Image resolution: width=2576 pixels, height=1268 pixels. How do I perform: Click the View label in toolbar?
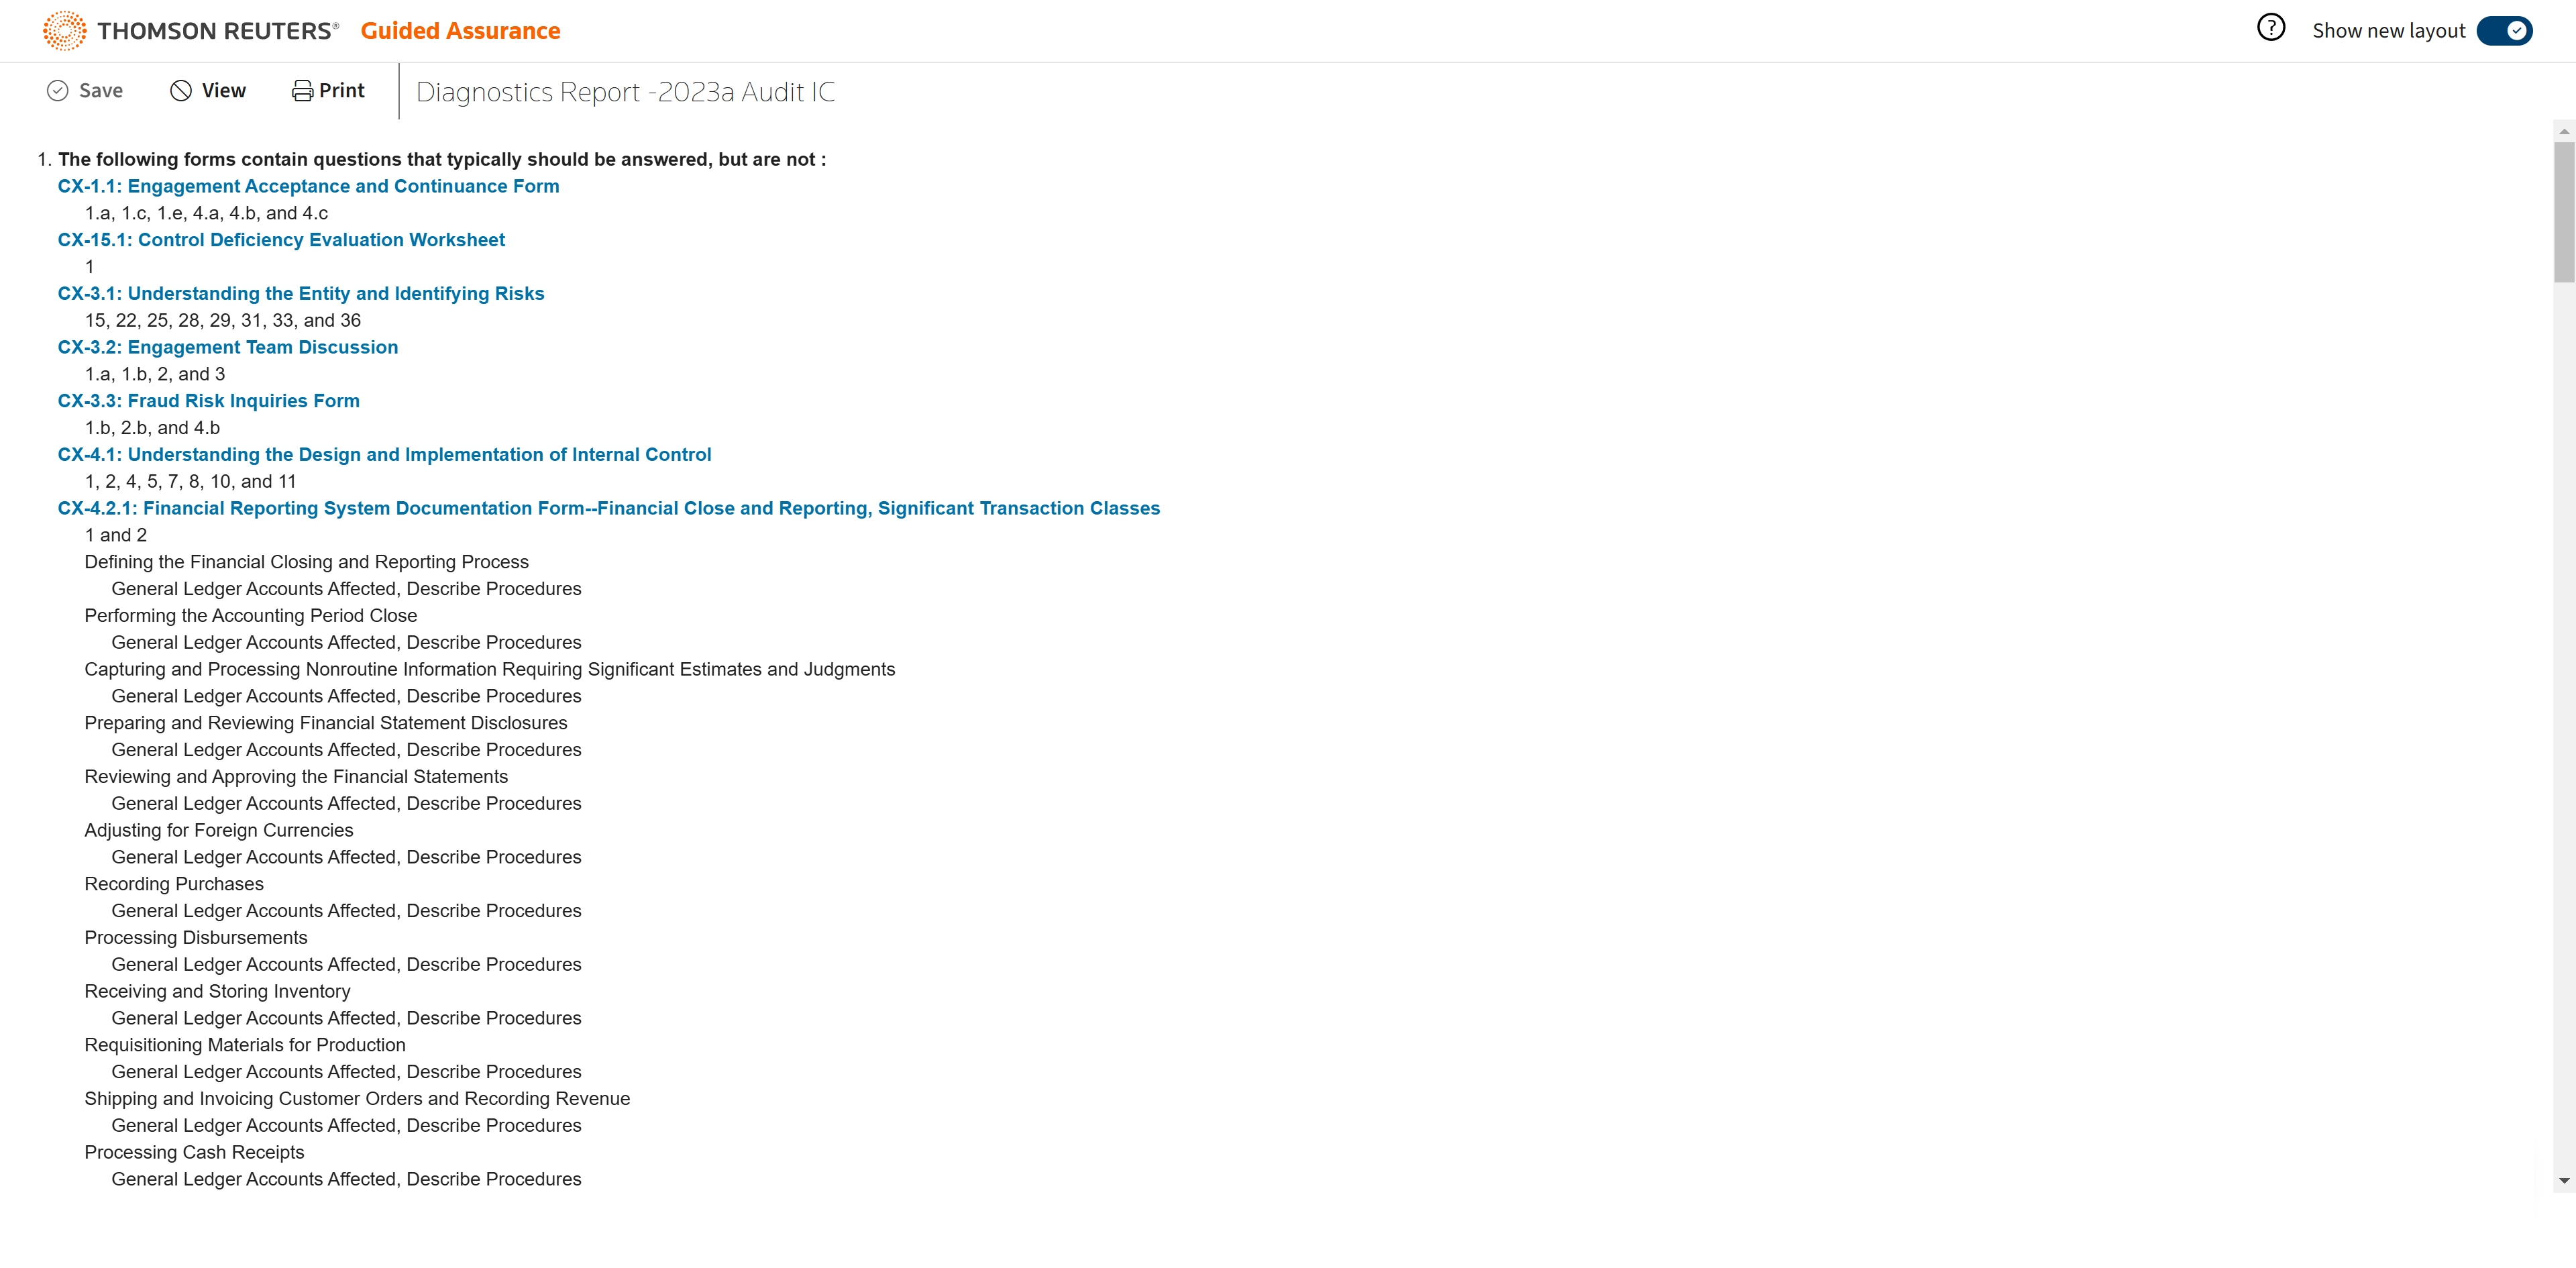coord(224,91)
